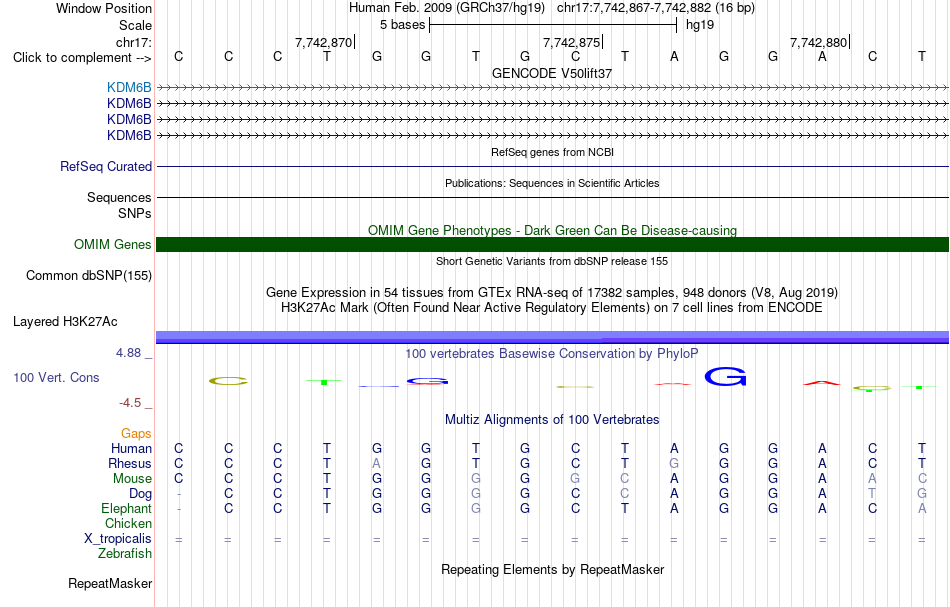This screenshot has height=607, width=950.
Task: Click 'Publications: Sequences in Scientific Articles' title
Action: [552, 183]
